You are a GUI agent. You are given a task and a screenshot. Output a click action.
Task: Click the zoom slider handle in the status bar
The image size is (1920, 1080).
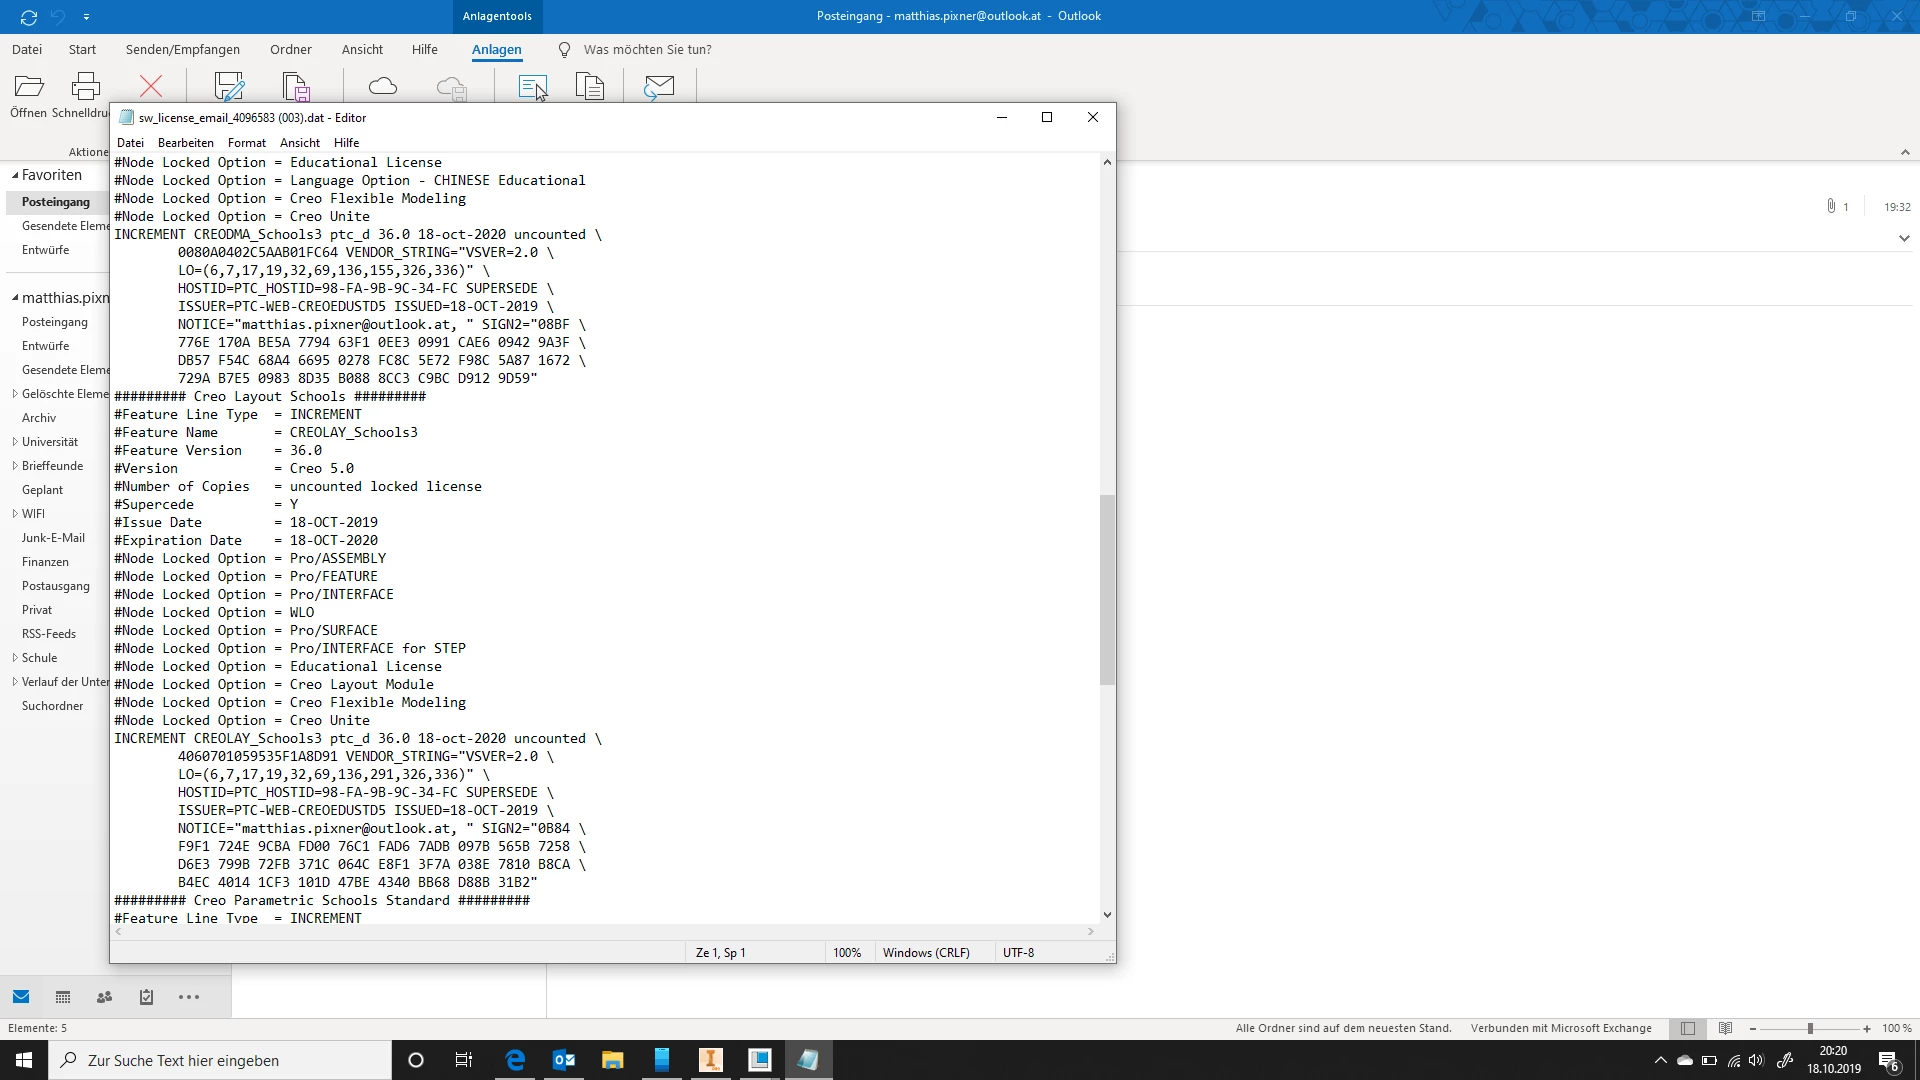pos(1810,1028)
